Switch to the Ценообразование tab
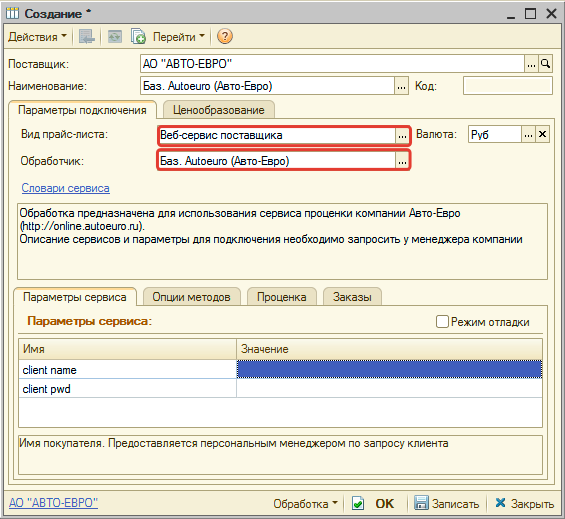Viewport: 565px width, 519px height. pyautogui.click(x=219, y=110)
